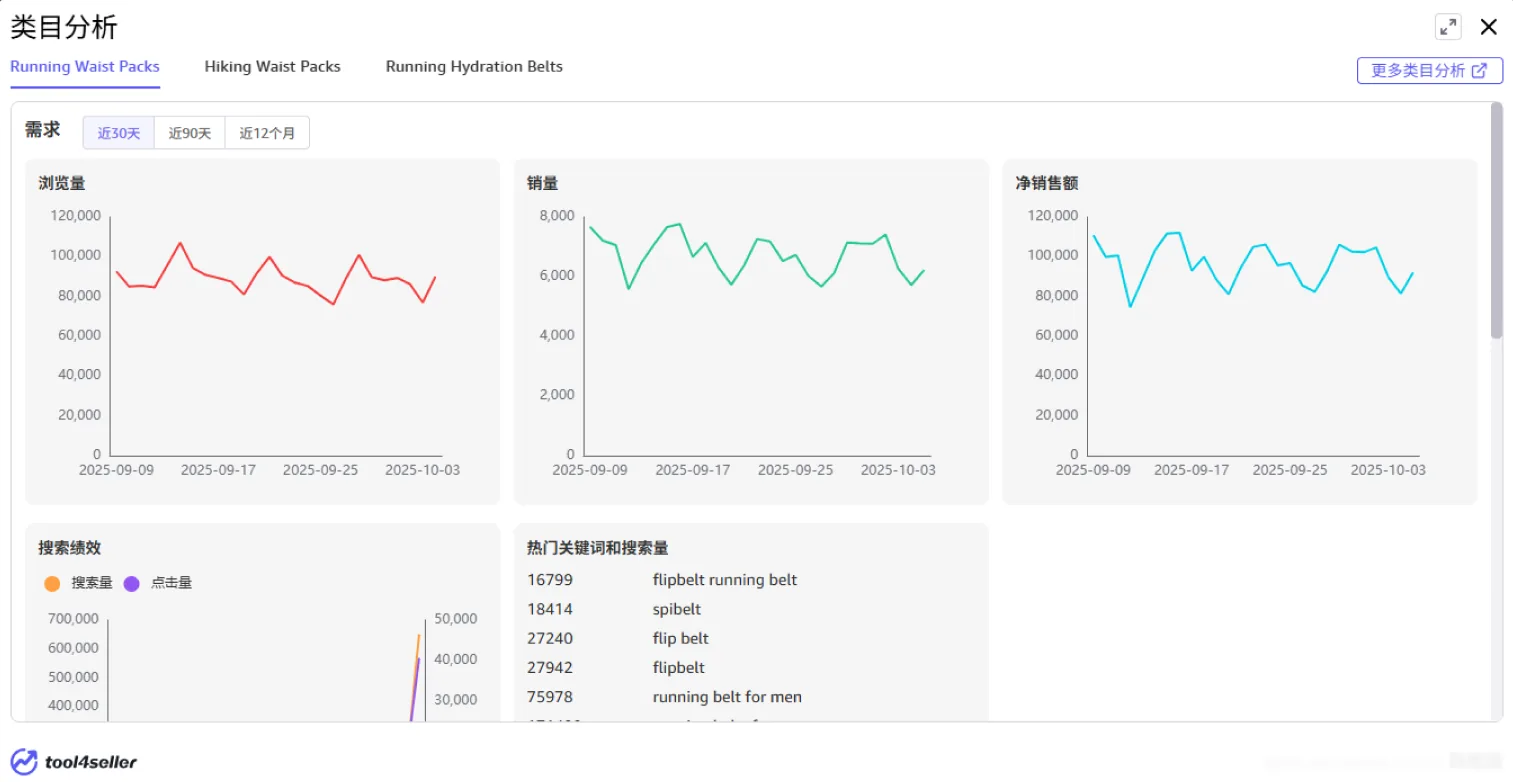Image resolution: width=1513 pixels, height=782 pixels.
Task: Click keyword spibelt
Action: click(x=677, y=609)
